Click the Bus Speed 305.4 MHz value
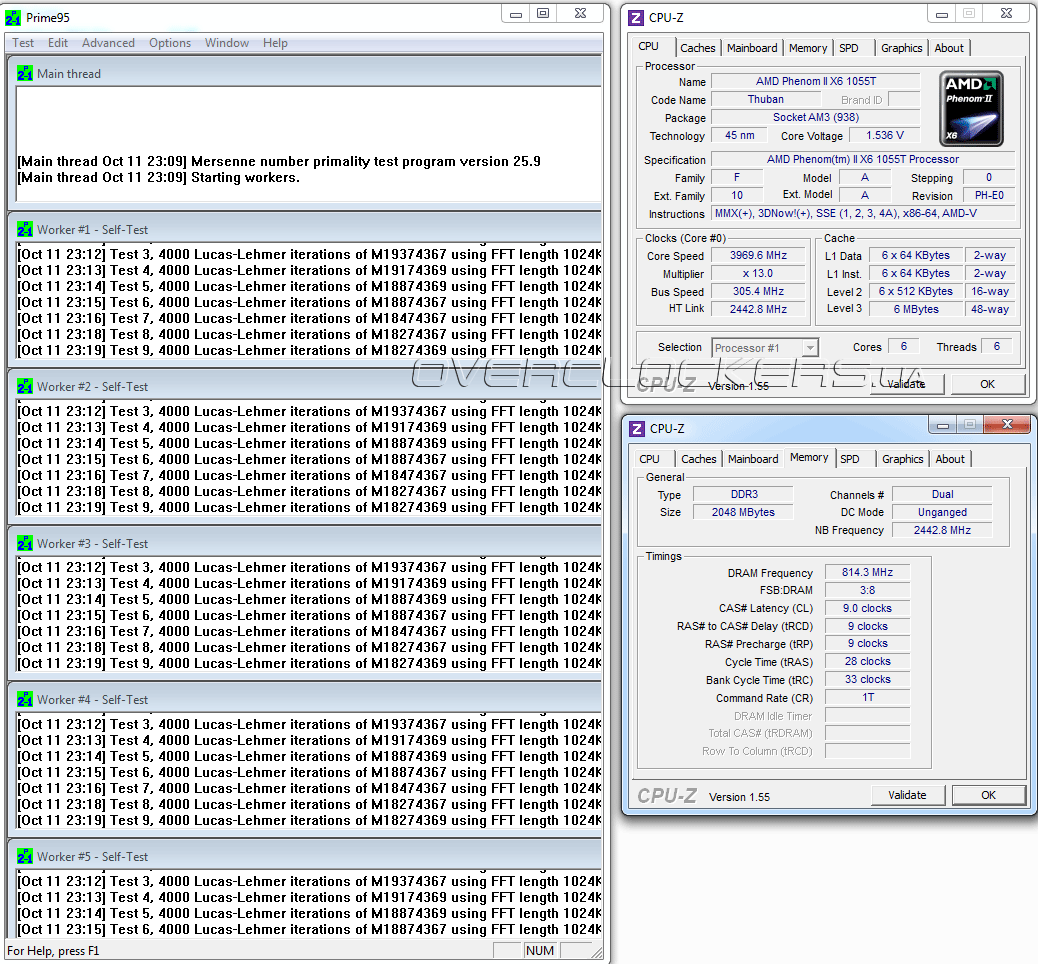 758,291
